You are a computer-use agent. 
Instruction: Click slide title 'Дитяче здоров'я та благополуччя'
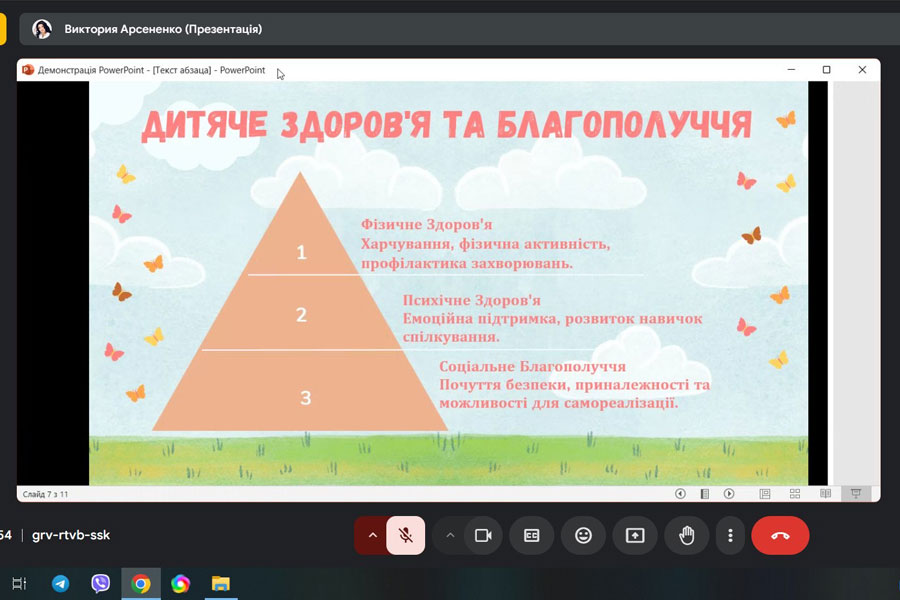447,126
